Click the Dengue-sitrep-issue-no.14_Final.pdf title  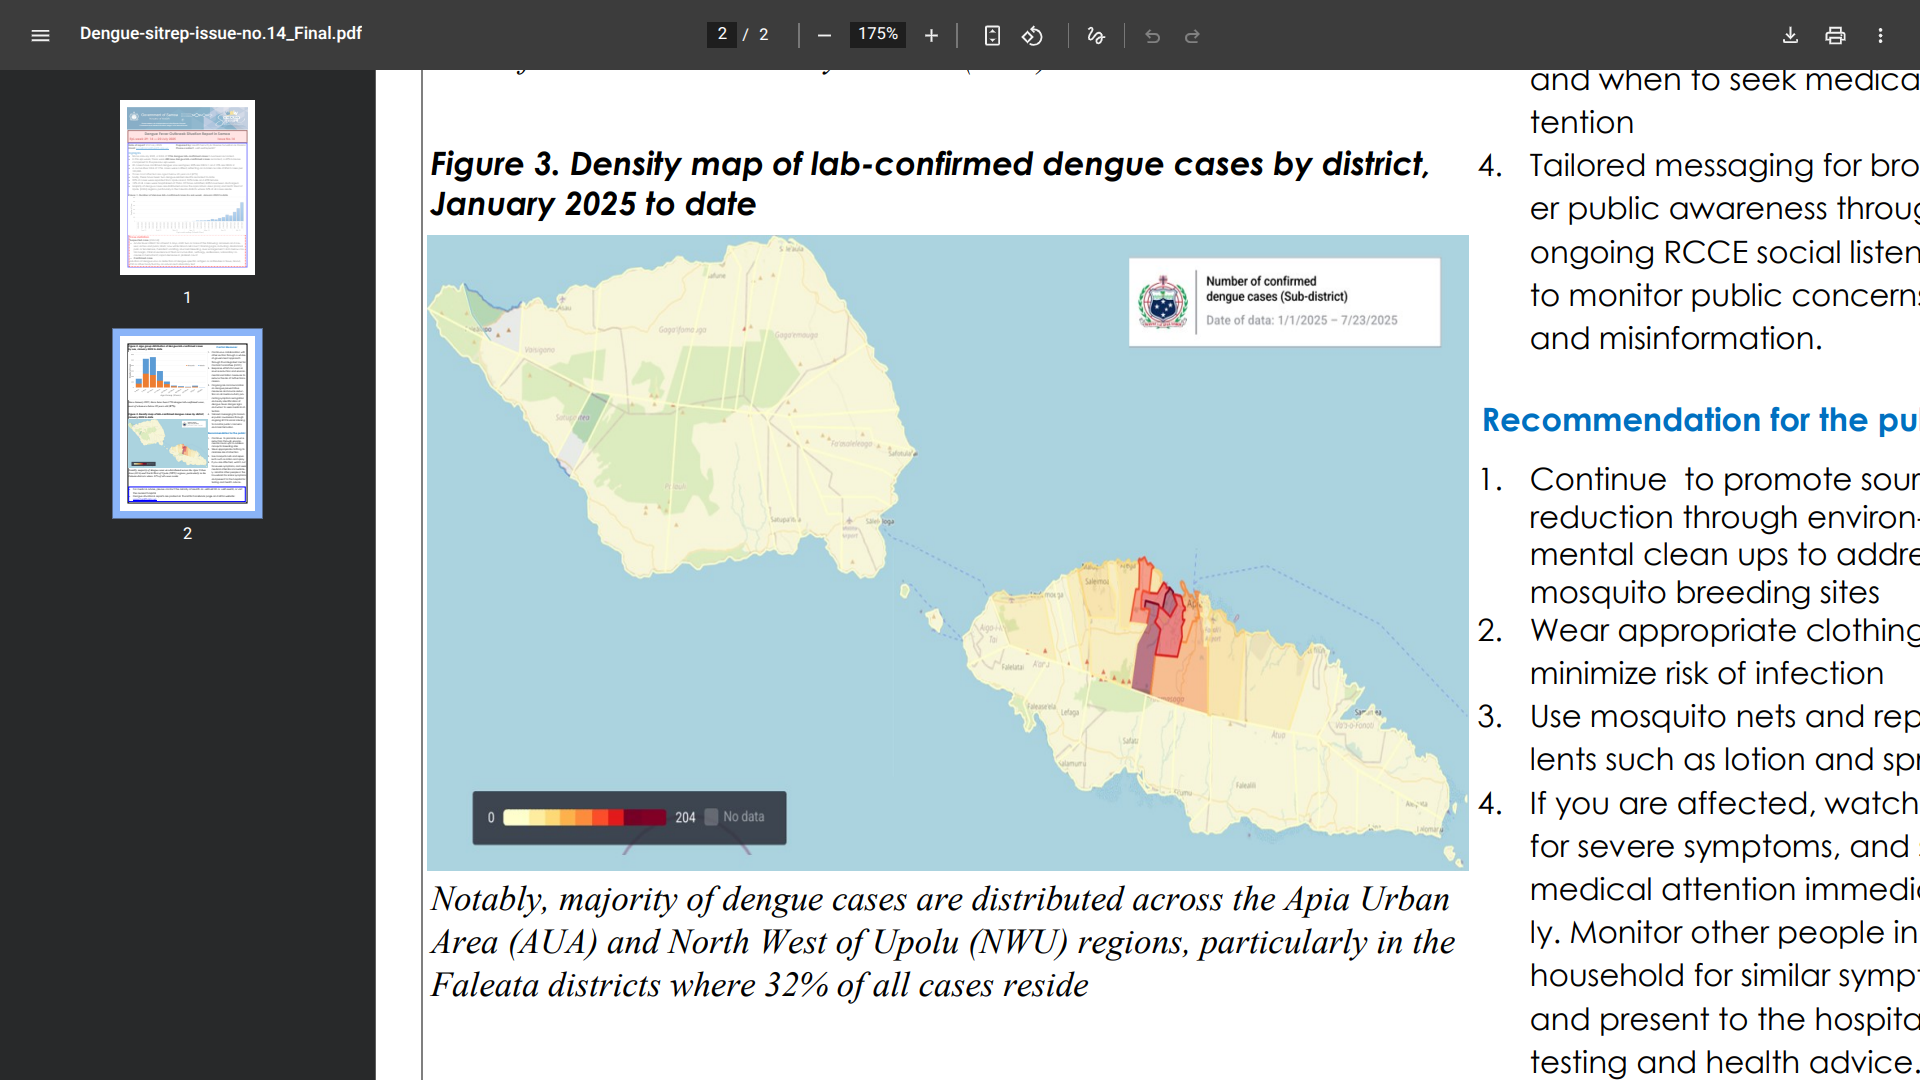click(x=220, y=33)
